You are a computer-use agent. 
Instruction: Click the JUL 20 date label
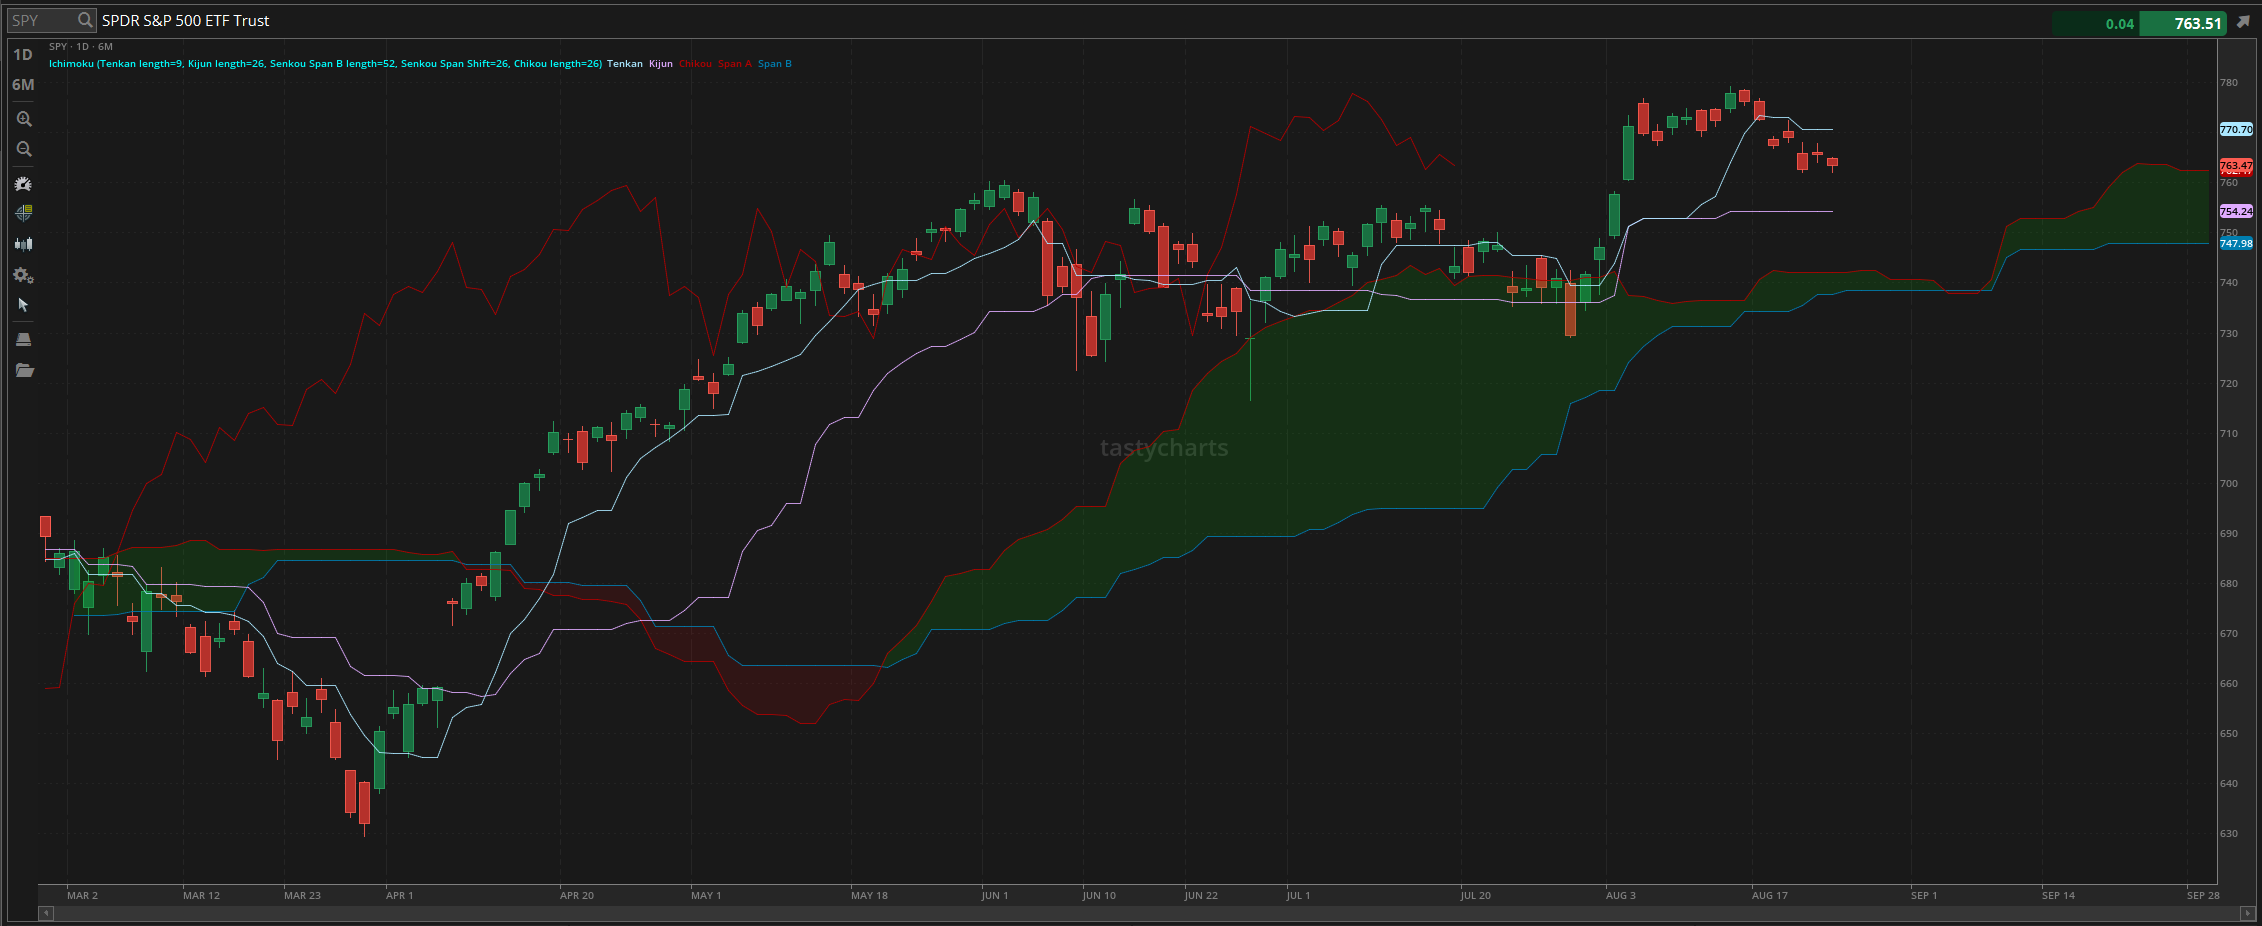click(1475, 895)
